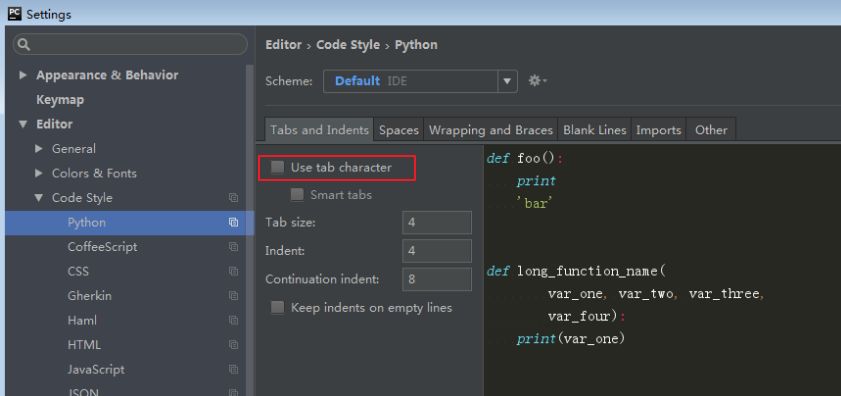Click the copy icon beside Gherkin

[x=233, y=296]
